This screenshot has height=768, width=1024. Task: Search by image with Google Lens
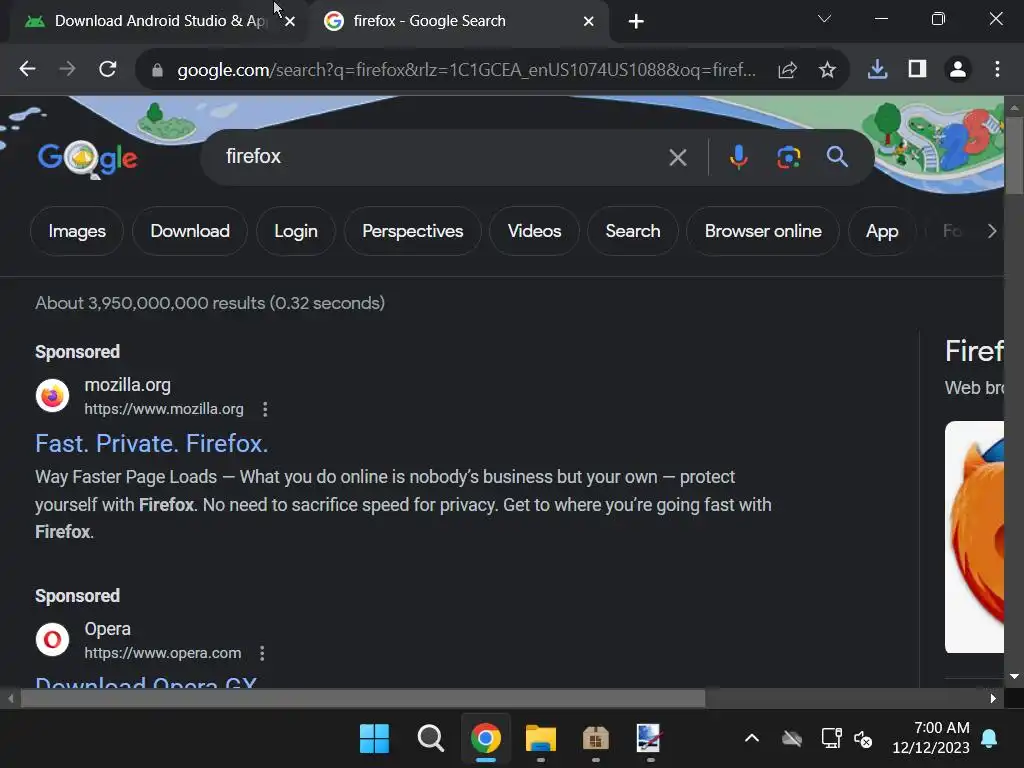[x=788, y=157]
